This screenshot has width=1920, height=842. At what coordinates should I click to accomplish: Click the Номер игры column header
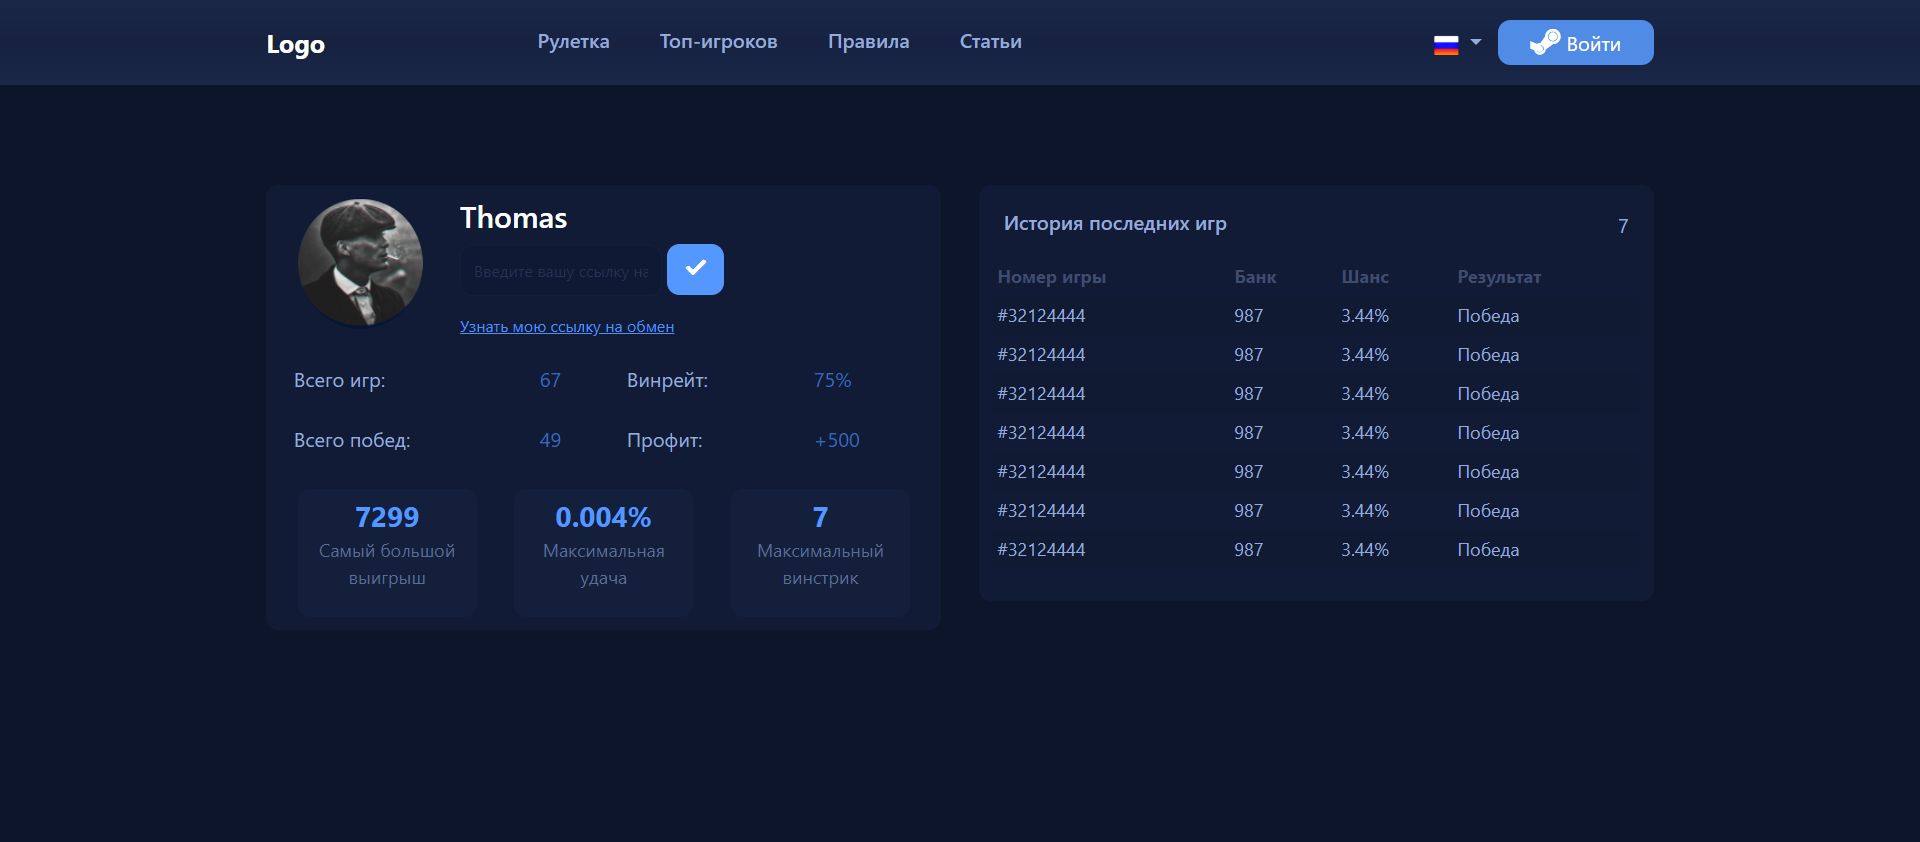1051,277
